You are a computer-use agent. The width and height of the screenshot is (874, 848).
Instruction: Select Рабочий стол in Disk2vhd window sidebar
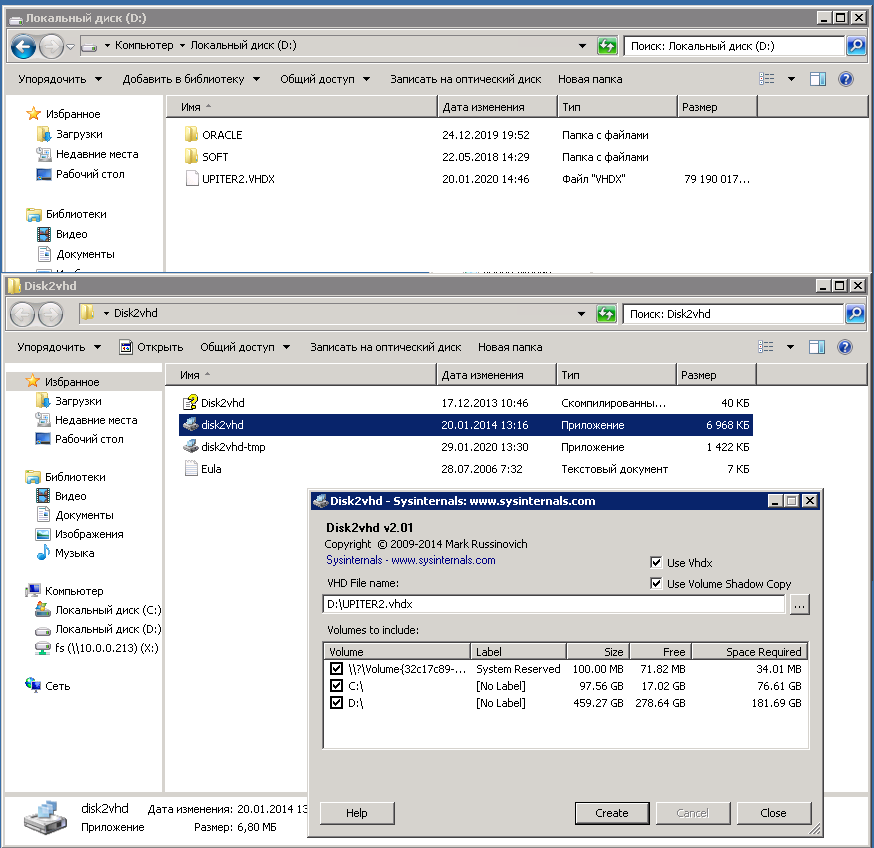point(79,439)
